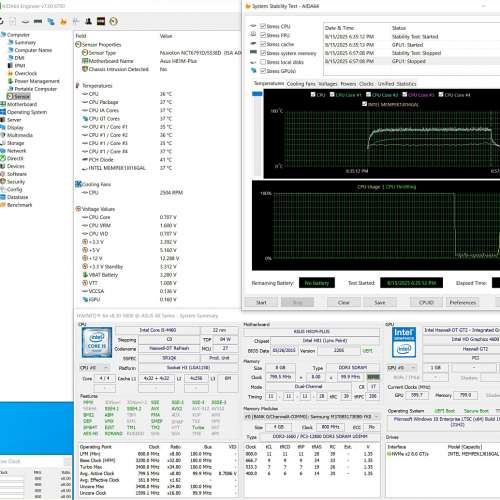Open the DMI tree item
This screenshot has width=500, height=500.
click(19, 58)
